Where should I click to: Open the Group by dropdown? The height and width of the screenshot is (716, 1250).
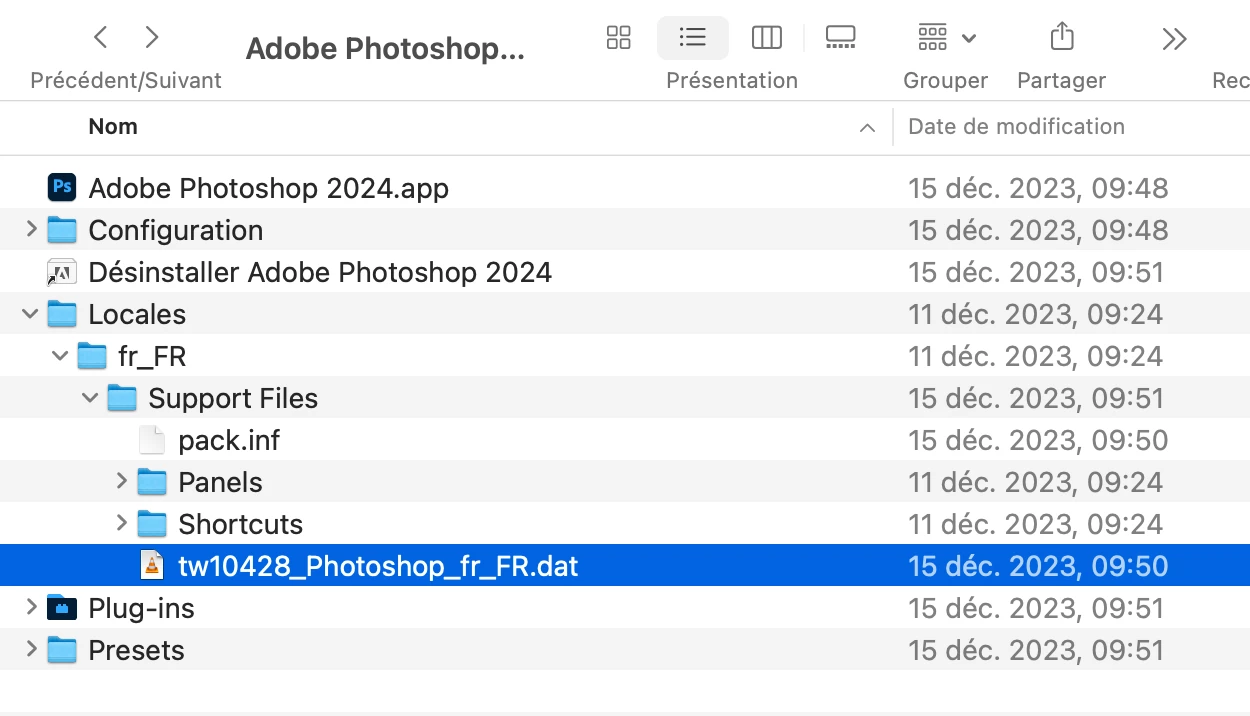click(945, 38)
